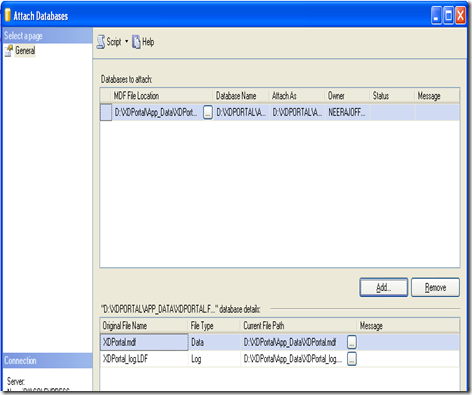The width and height of the screenshot is (472, 395).
Task: Select the Data file type cell
Action: 214,342
